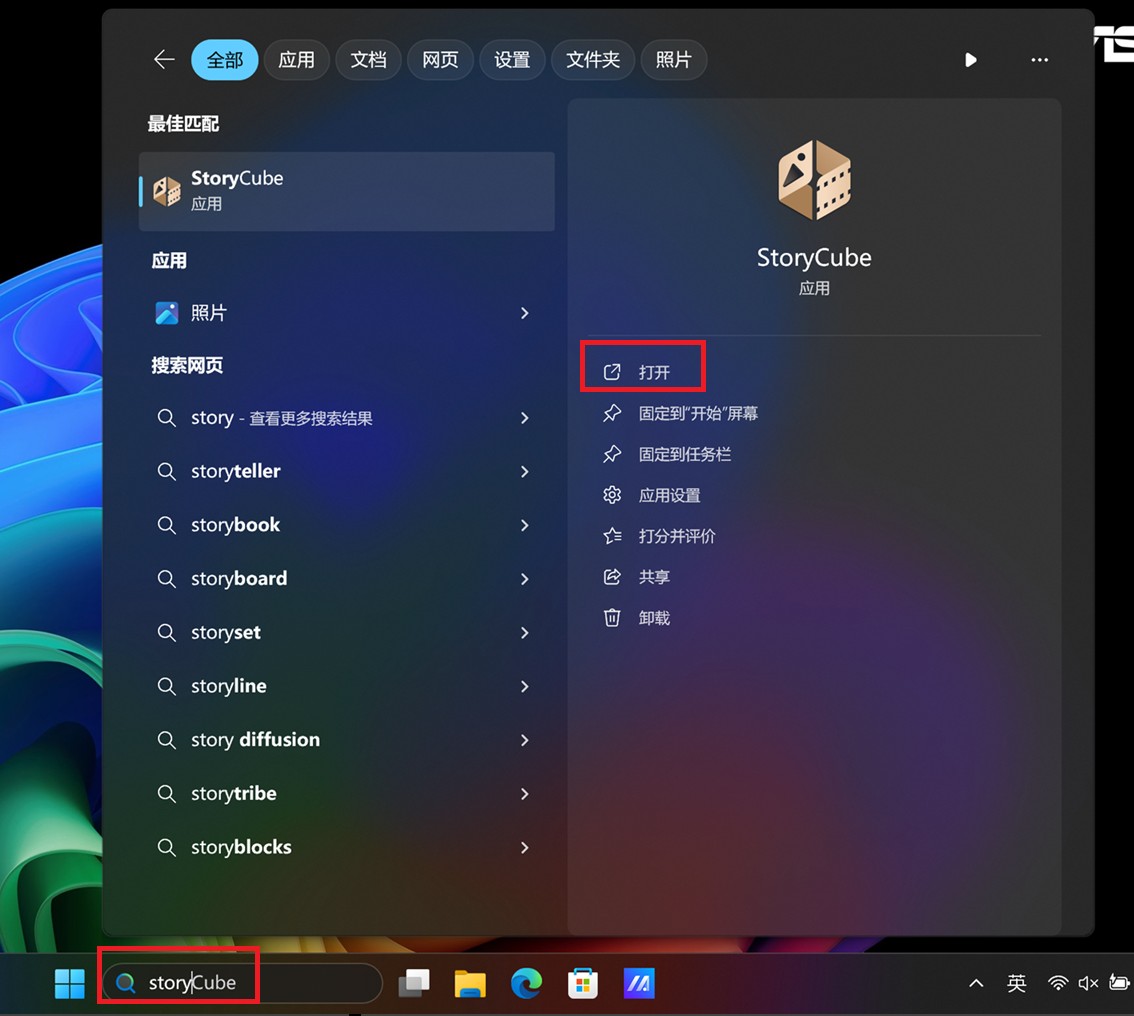Click the trash icon for 卸载

pyautogui.click(x=612, y=618)
